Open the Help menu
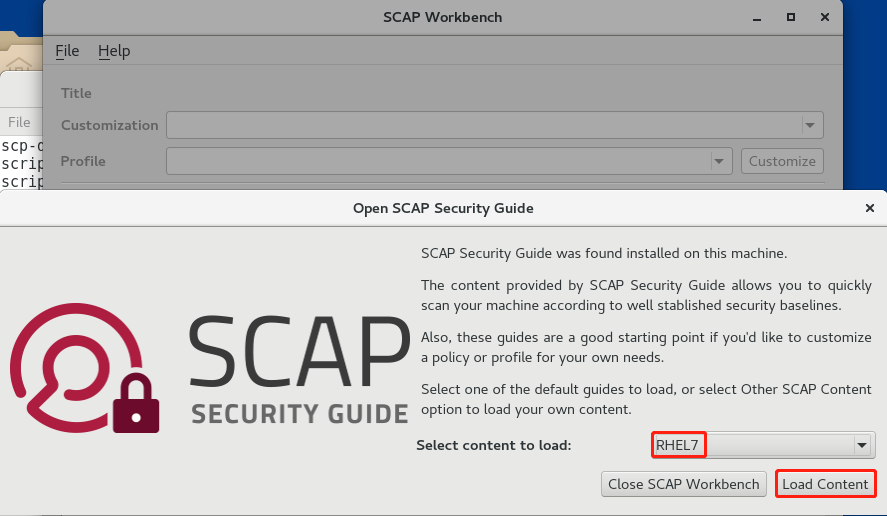The image size is (887, 516). (x=114, y=51)
